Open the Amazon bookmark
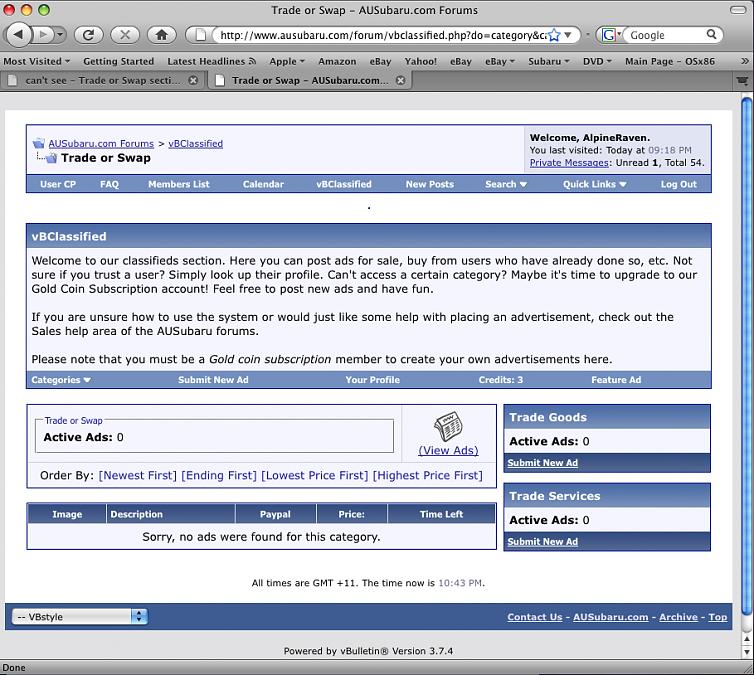 point(337,62)
